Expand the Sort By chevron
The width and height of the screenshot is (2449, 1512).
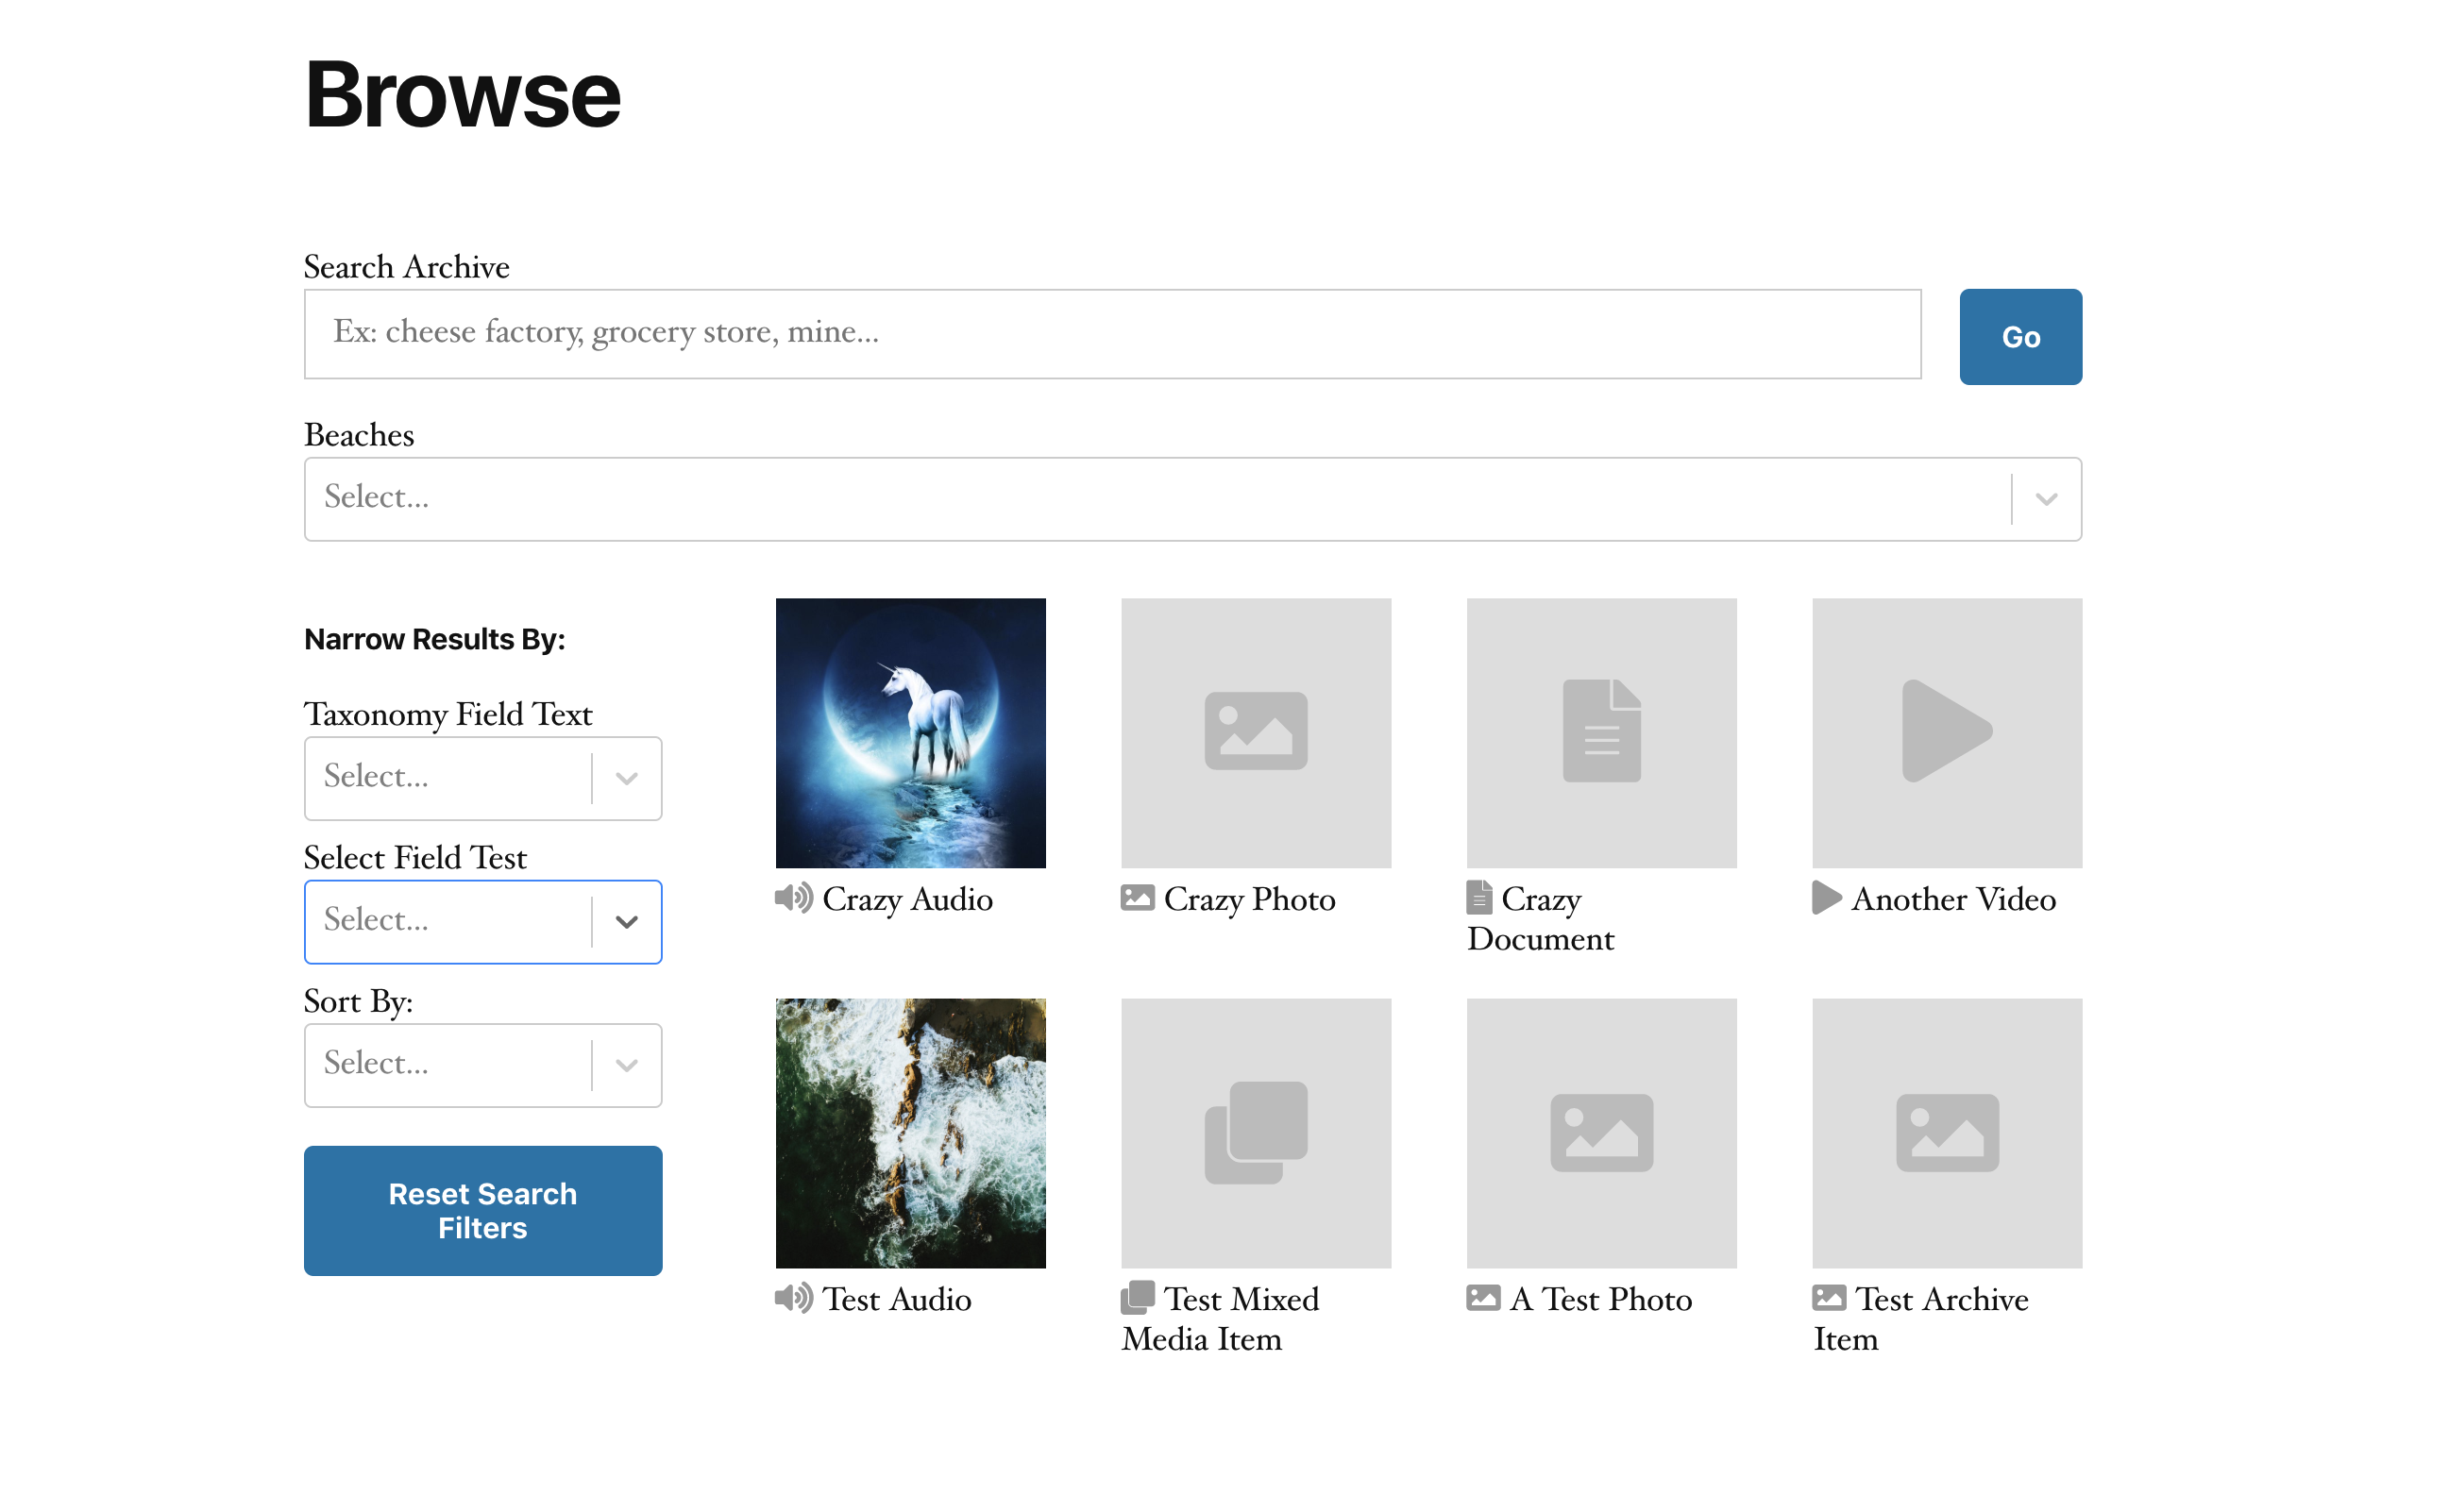point(626,1064)
